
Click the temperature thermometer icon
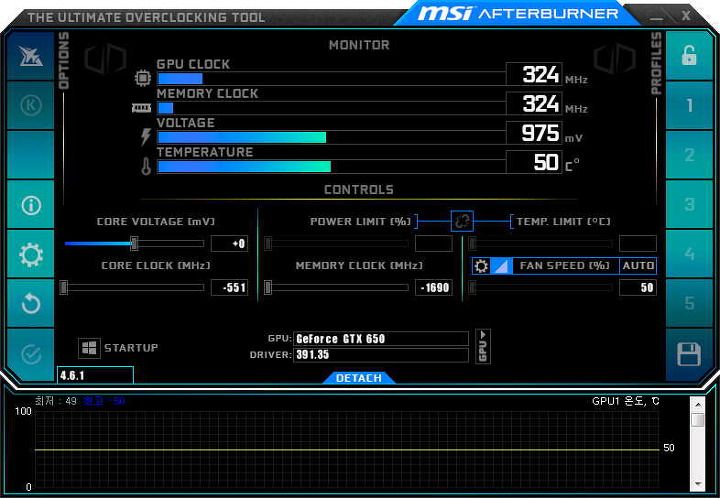pos(146,166)
